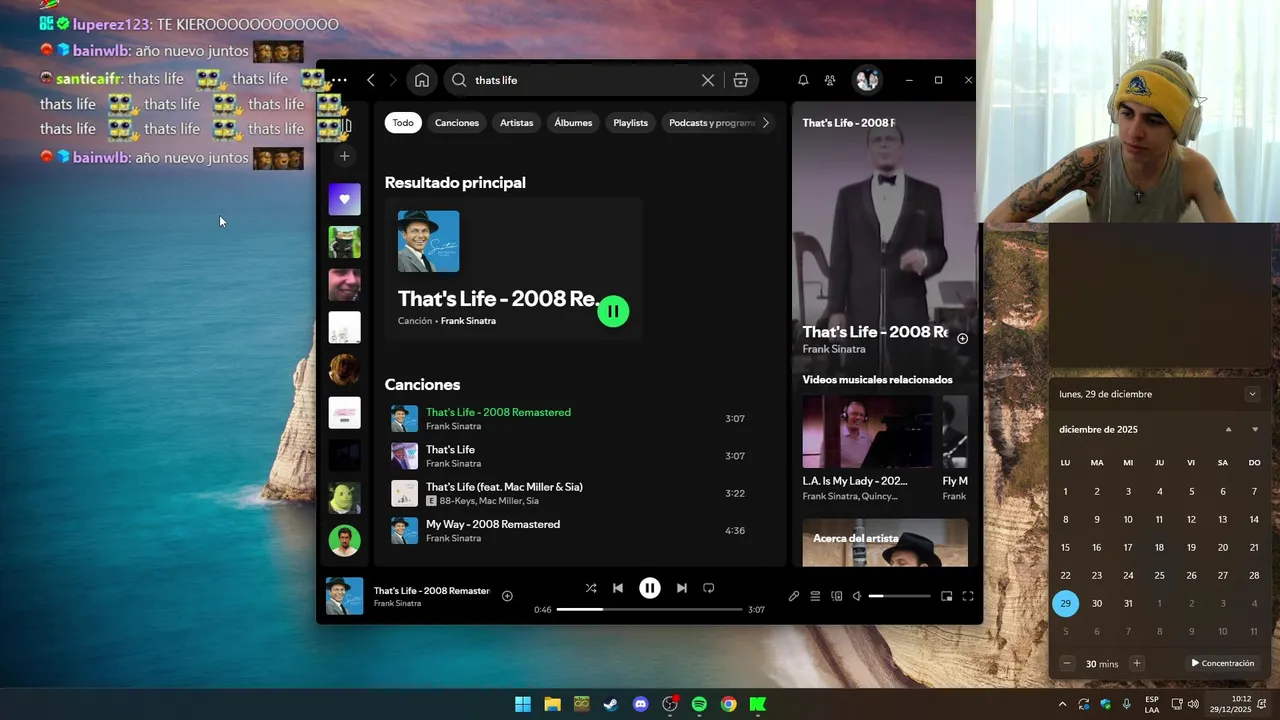Toggle shuffle in Spotify player bar

[x=591, y=588]
